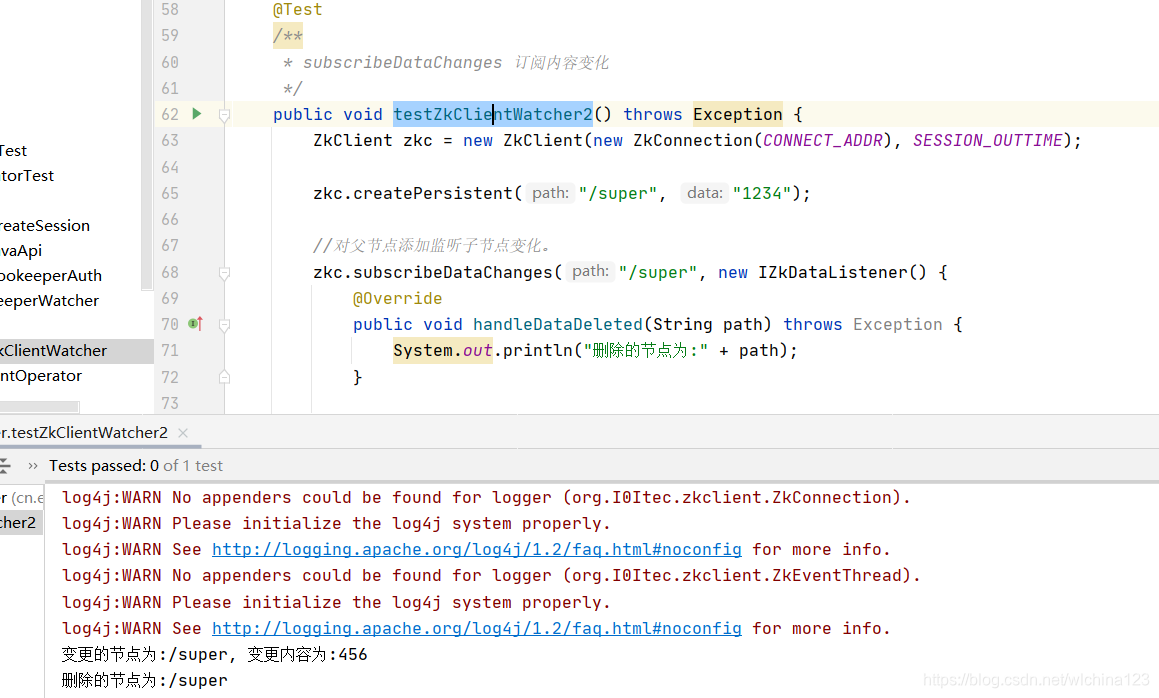Open first log4j noconfig FAQ link
This screenshot has height=698, width=1159.
[477, 549]
